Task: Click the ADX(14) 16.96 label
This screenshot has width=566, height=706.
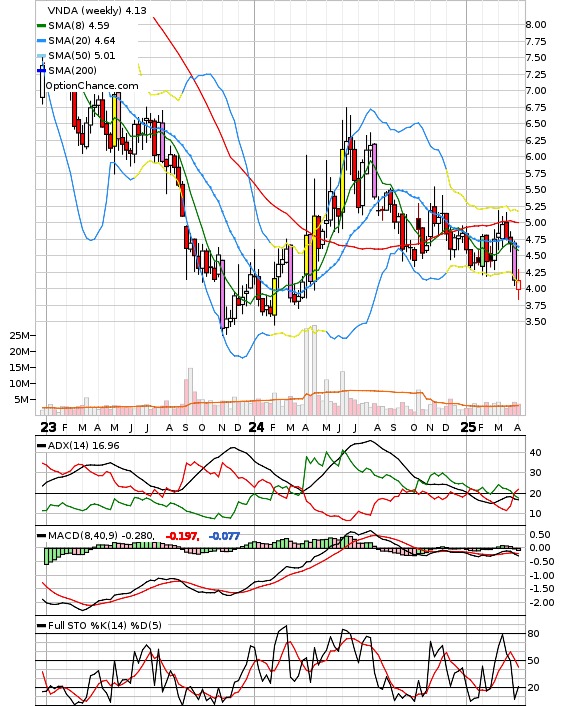Action: point(84,445)
